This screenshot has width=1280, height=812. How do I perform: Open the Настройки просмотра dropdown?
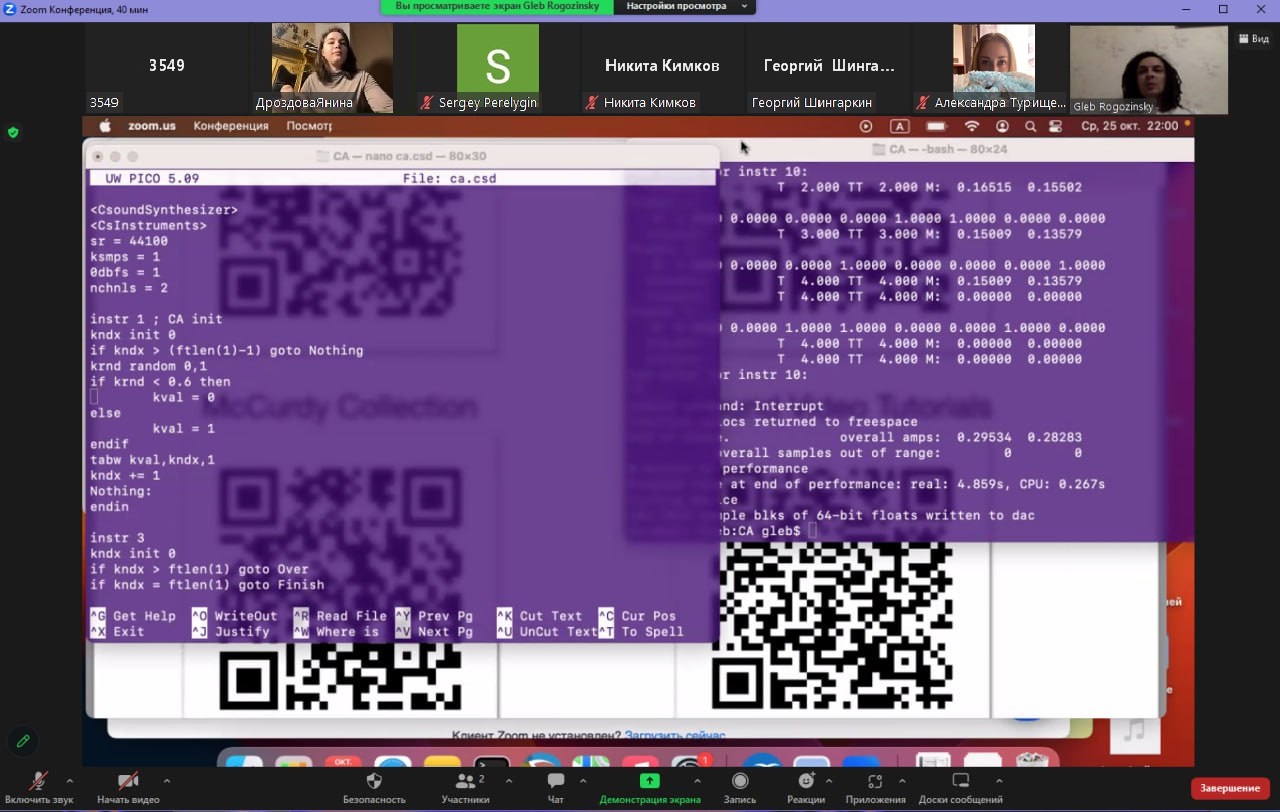[x=686, y=6]
